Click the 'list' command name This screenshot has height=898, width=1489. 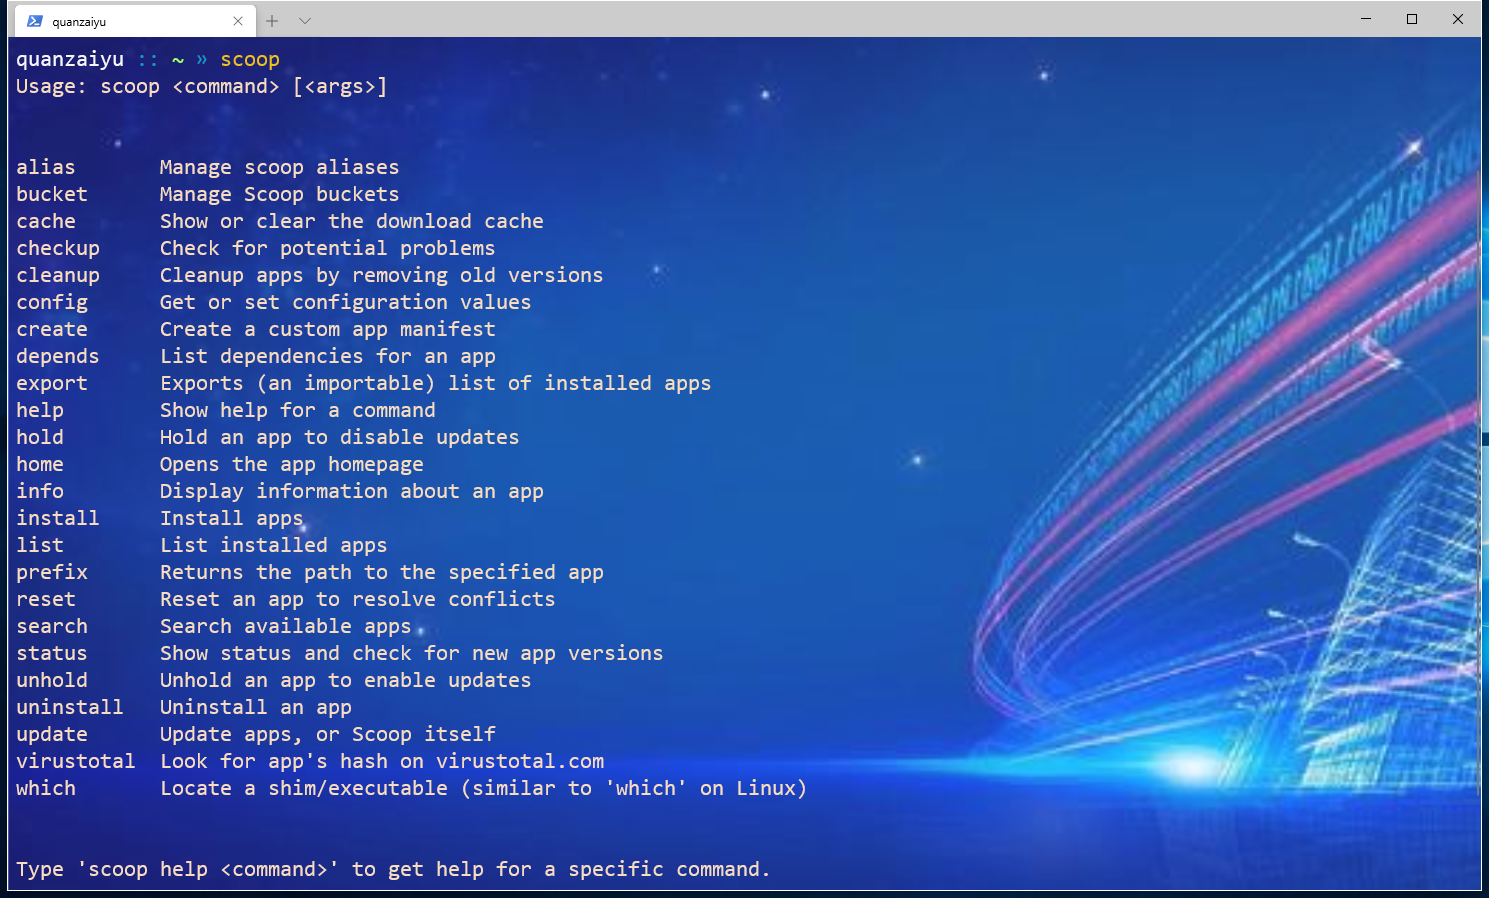(x=40, y=545)
